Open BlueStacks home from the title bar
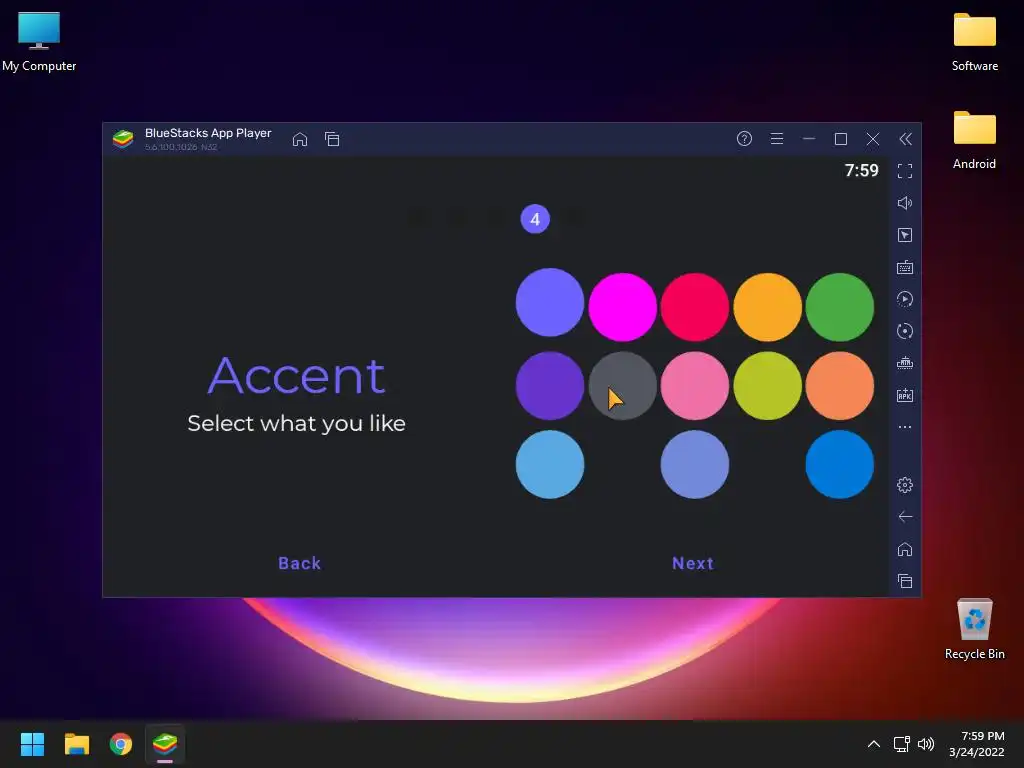 (300, 139)
